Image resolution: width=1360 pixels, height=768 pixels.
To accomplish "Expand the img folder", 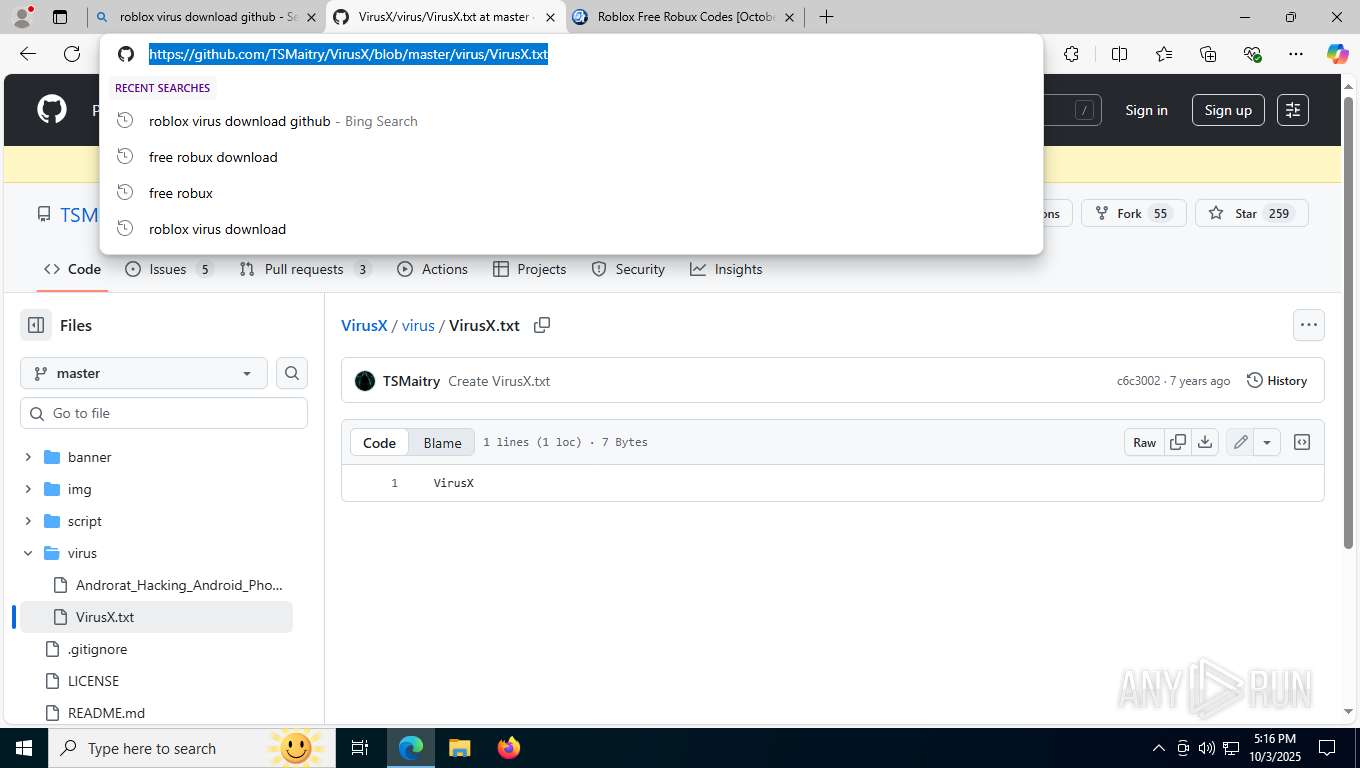I will (x=28, y=489).
